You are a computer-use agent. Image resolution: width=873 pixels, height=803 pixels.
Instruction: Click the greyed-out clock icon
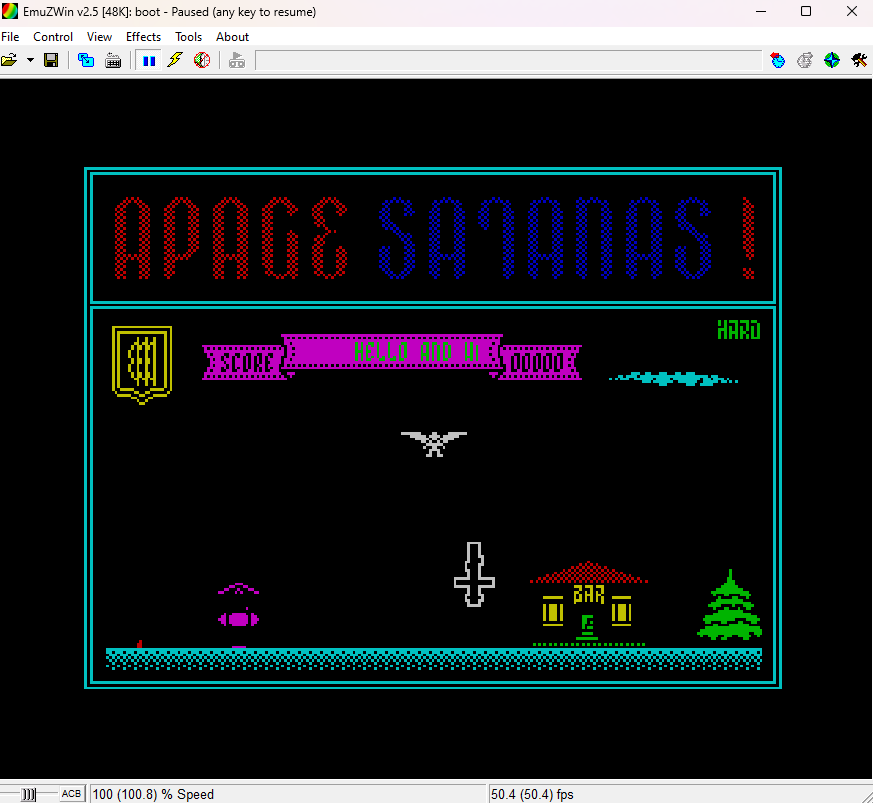805,60
